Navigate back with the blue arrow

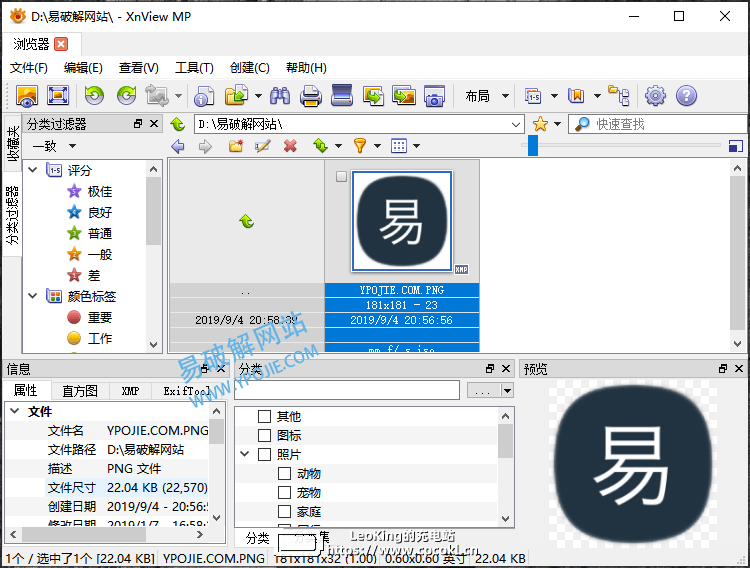(178, 146)
